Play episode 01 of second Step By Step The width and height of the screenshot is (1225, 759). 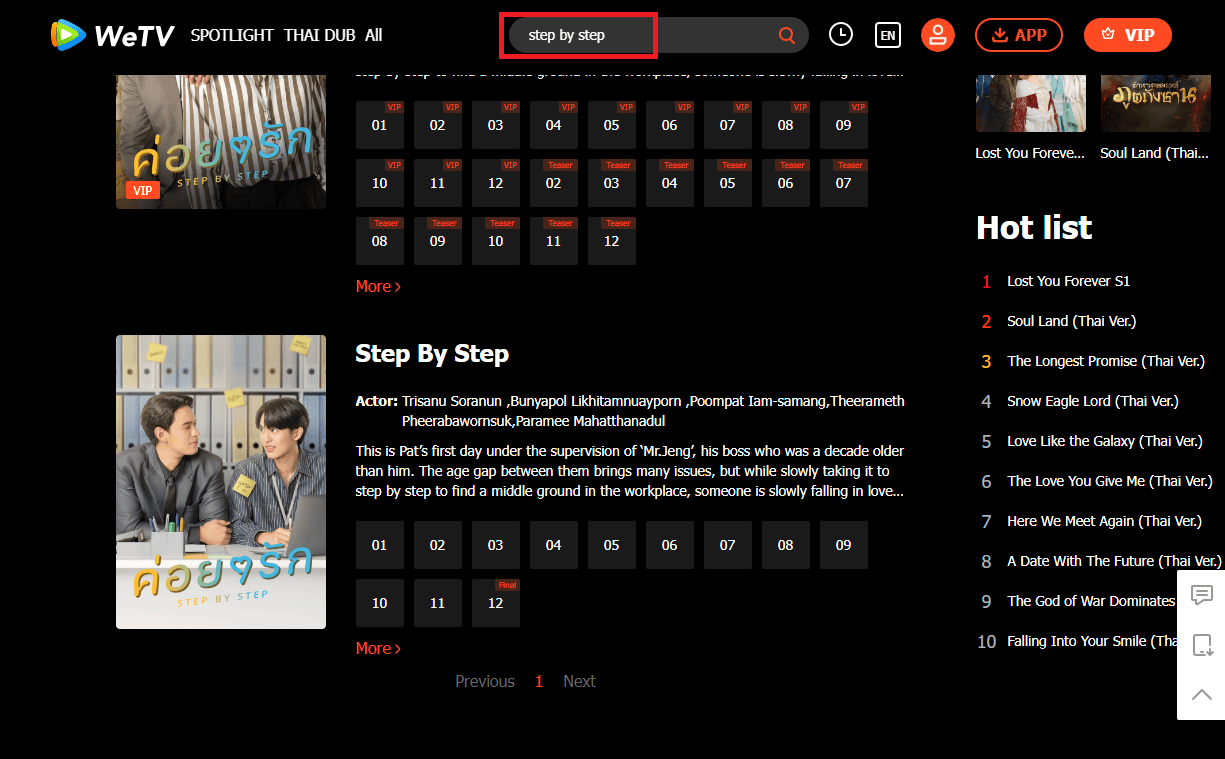pyautogui.click(x=380, y=545)
